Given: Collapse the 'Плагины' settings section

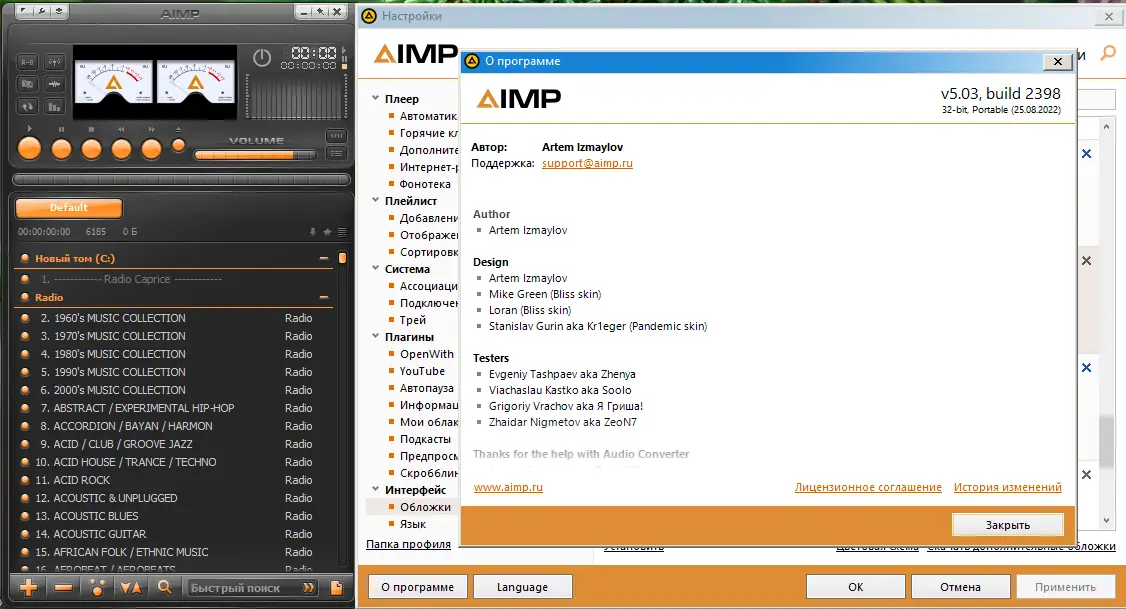Looking at the screenshot, I should (376, 335).
